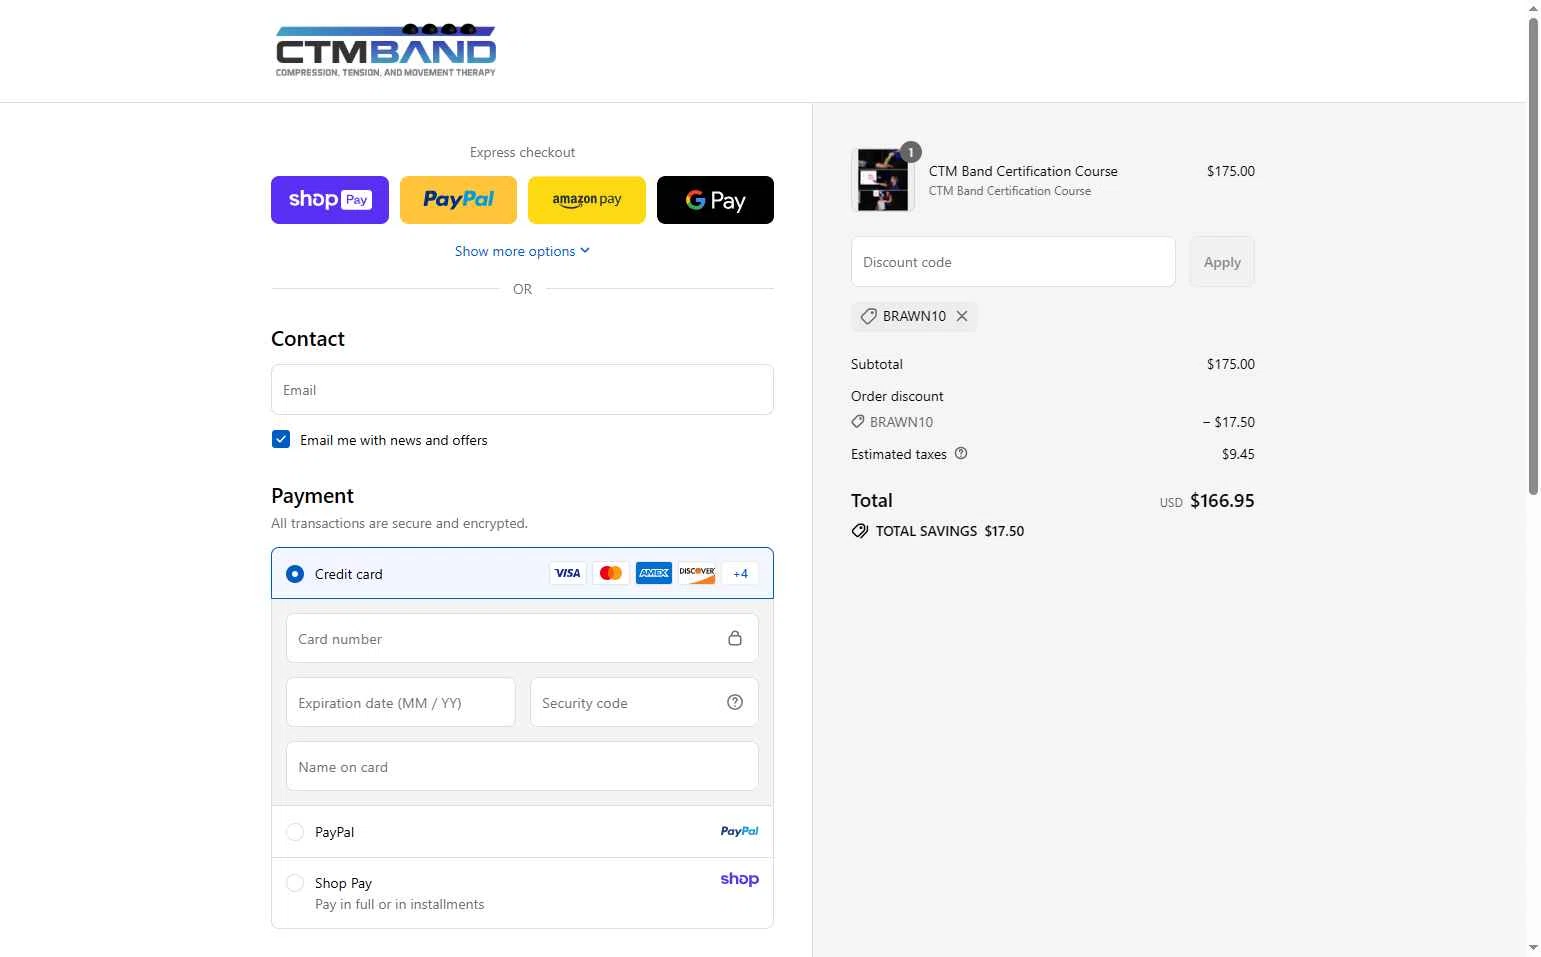Click the Pay in full or in installments text
The width and height of the screenshot is (1541, 957).
point(400,904)
